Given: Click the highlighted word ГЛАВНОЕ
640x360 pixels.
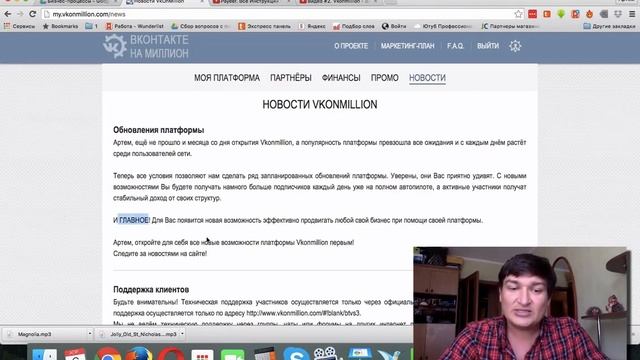Looking at the screenshot, I should 134,220.
